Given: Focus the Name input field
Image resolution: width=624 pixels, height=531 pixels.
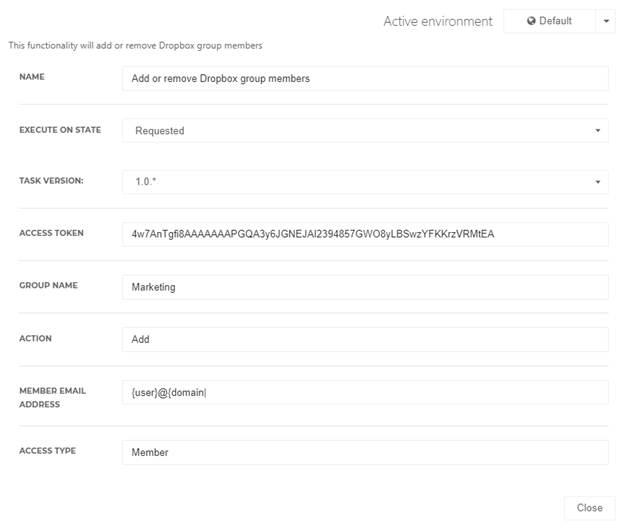Looking at the screenshot, I should [x=365, y=78].
